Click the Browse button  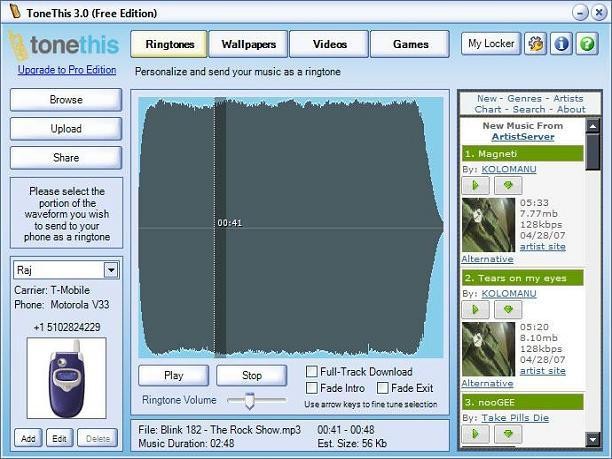tap(66, 100)
